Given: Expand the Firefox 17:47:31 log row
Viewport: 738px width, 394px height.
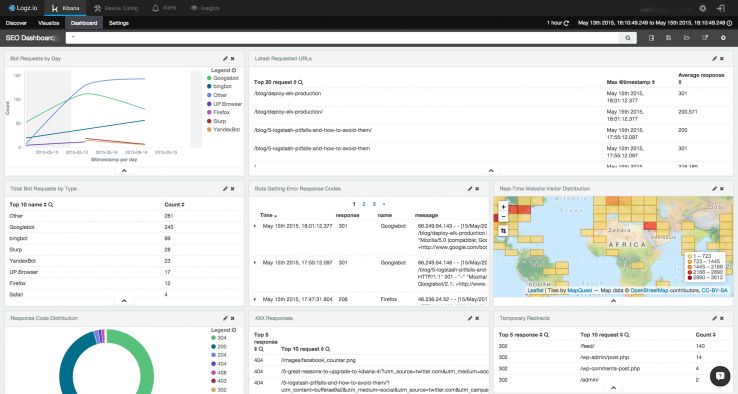Looking at the screenshot, I should click(x=255, y=299).
